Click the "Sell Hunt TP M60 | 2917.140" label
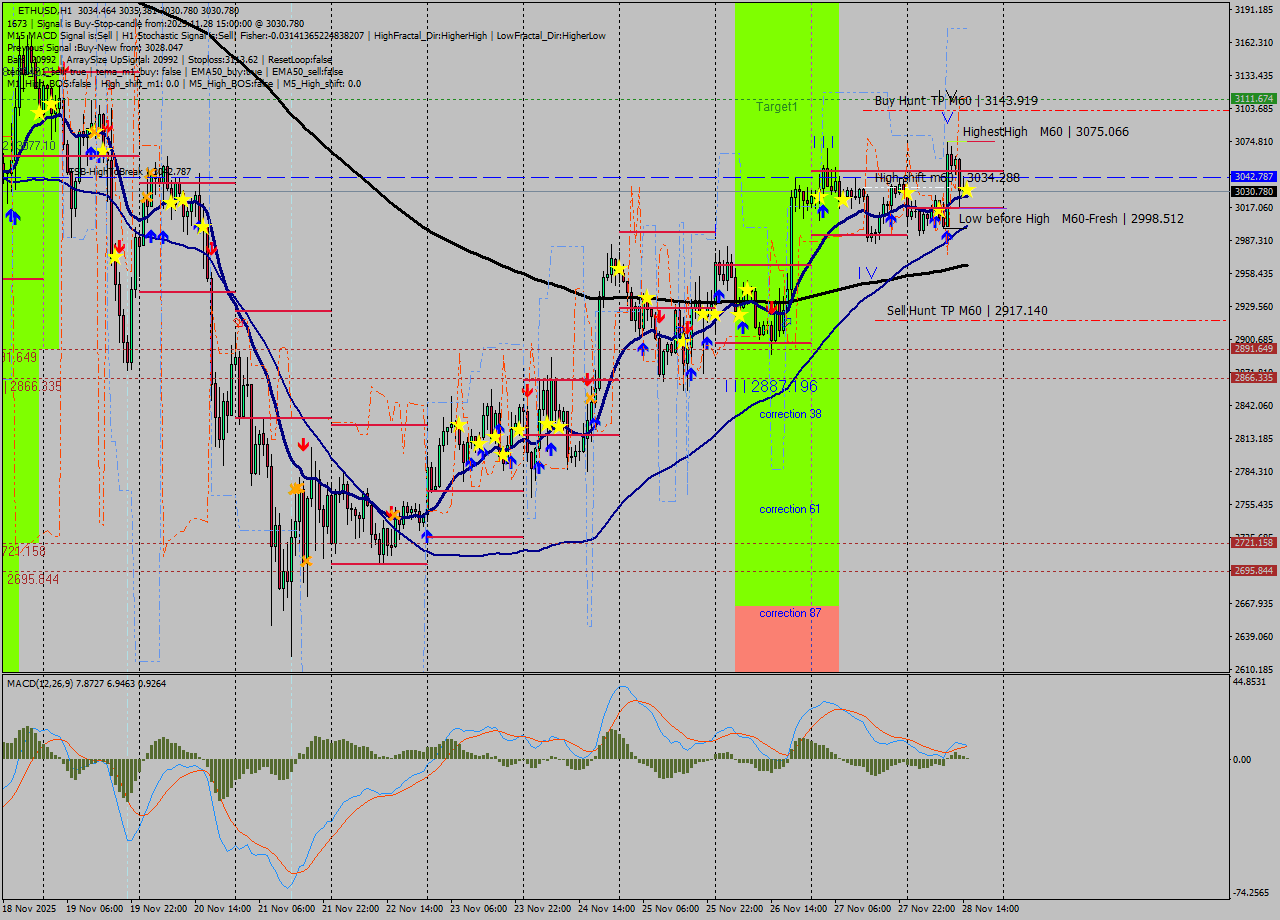Image resolution: width=1280 pixels, height=920 pixels. point(970,311)
